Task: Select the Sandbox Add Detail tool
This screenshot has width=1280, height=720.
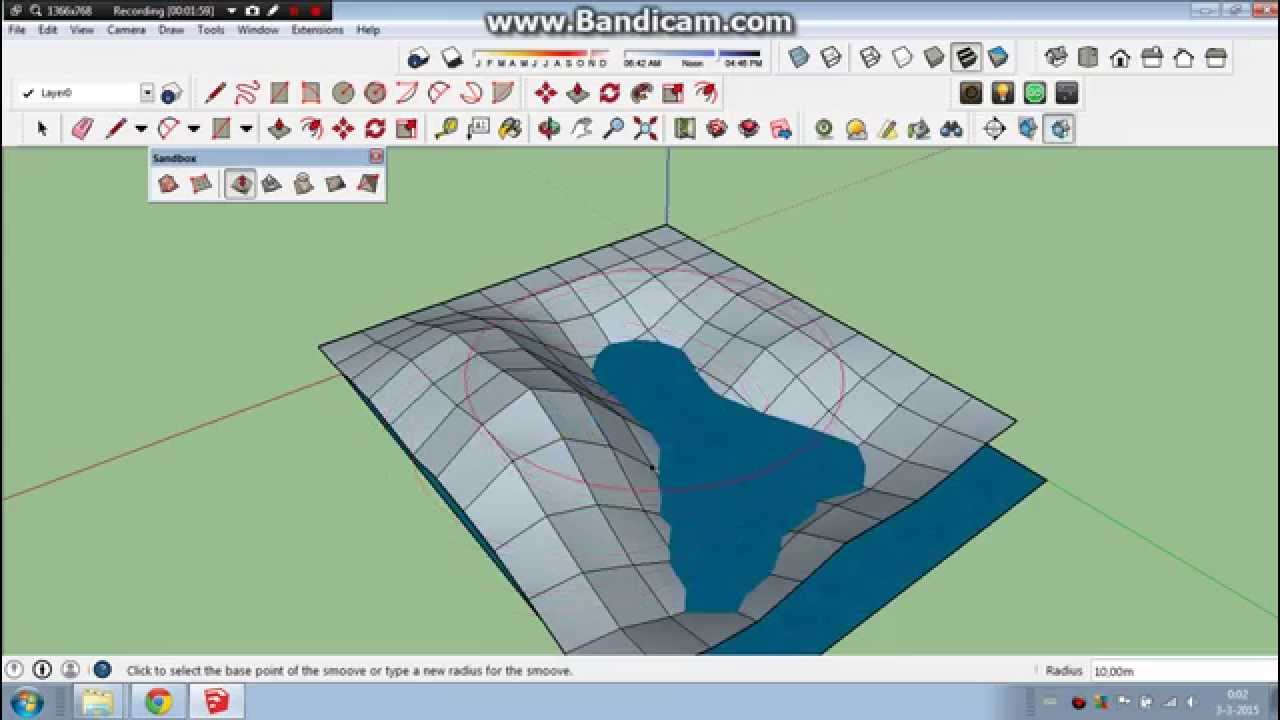Action: click(336, 184)
